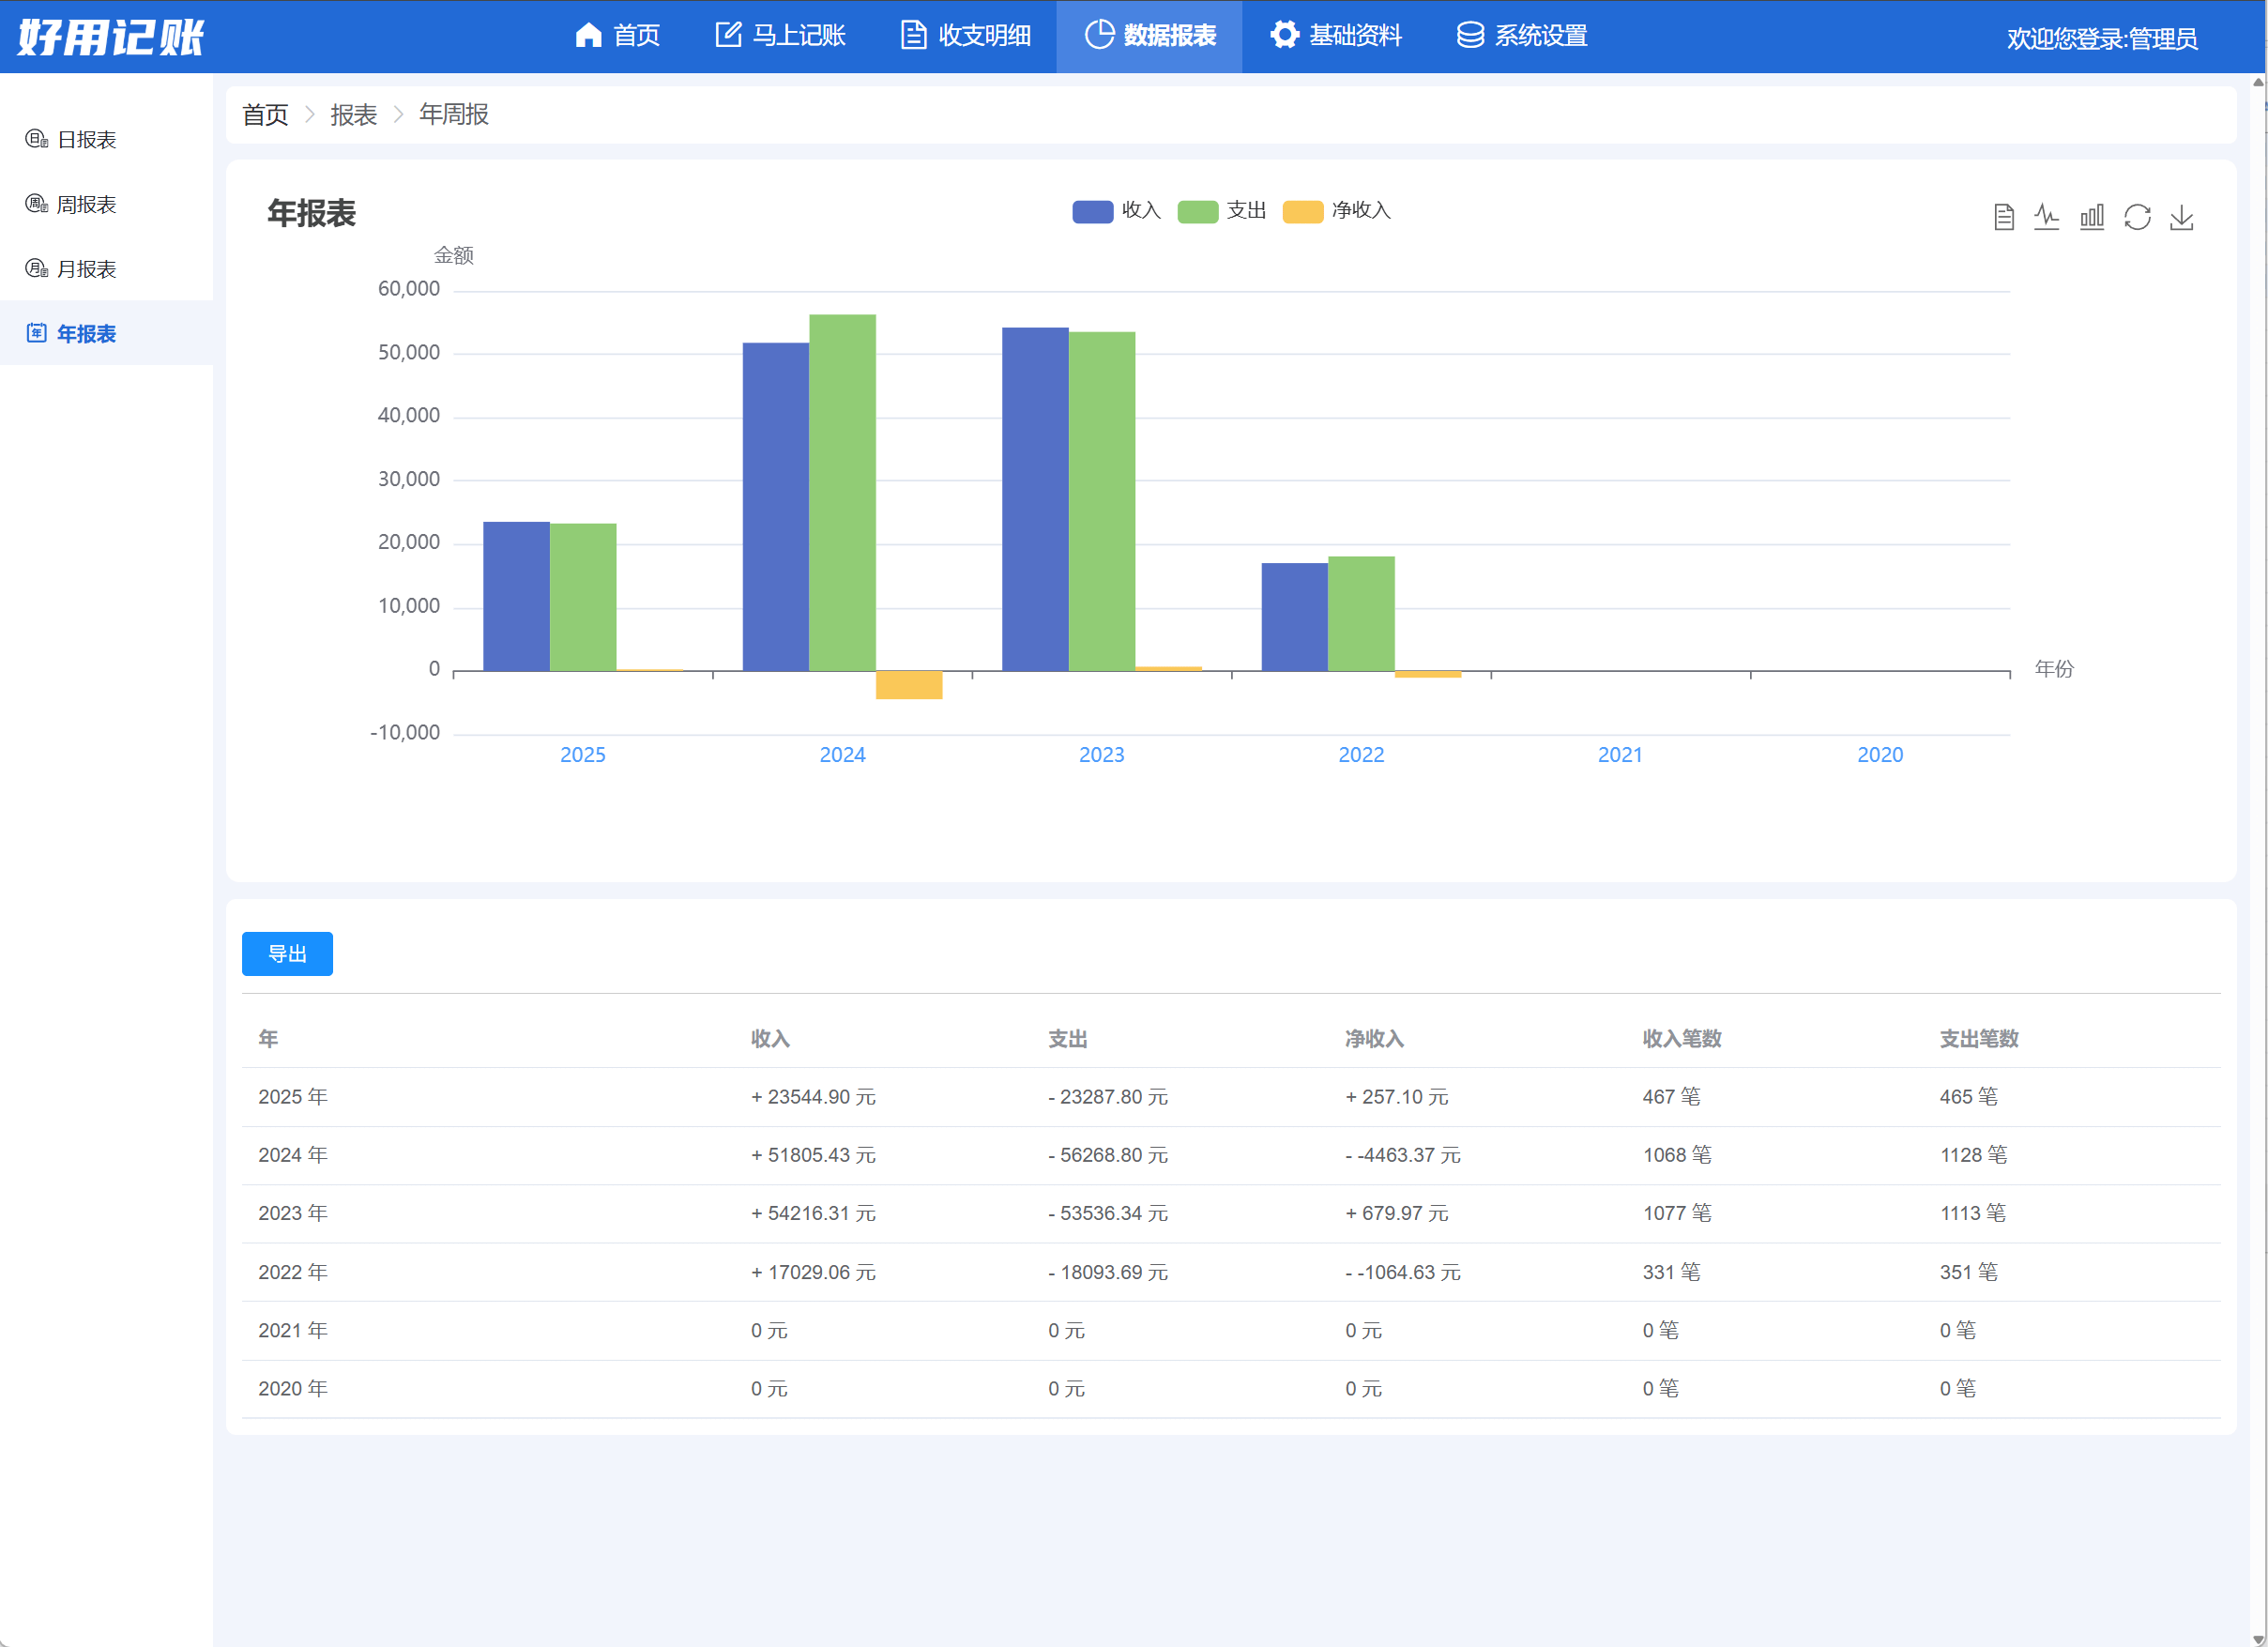This screenshot has width=2268, height=1647.
Task: Click the 2022 axis label
Action: pos(1361,755)
